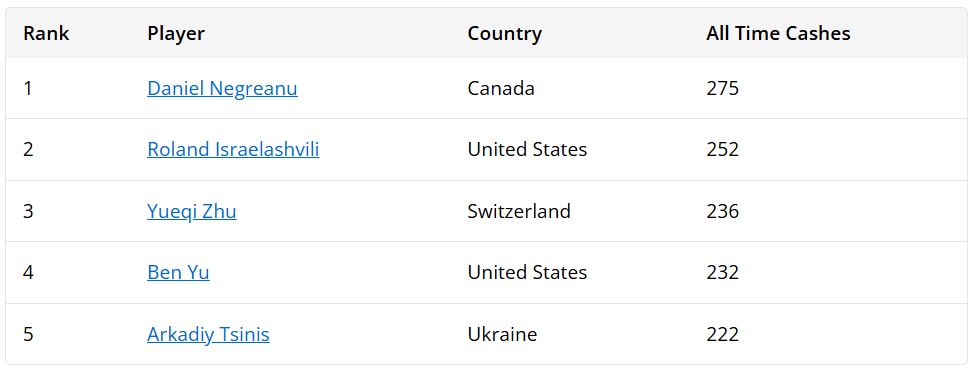
Task: Click rank number 1 cell
Action: (27, 88)
